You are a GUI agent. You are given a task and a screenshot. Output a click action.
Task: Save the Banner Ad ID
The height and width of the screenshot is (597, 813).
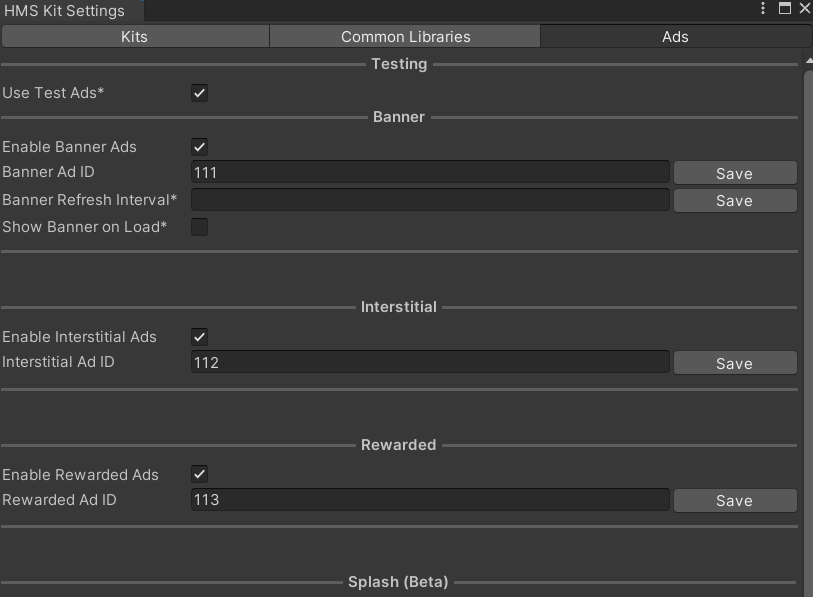735,172
